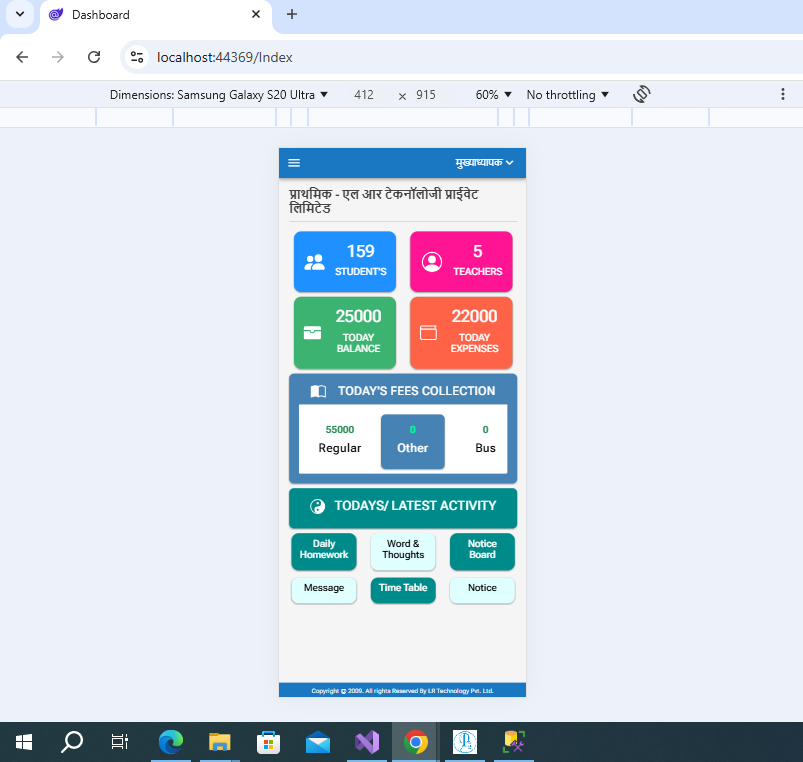
Task: Click the students group icon on blue card
Action: 315,262
